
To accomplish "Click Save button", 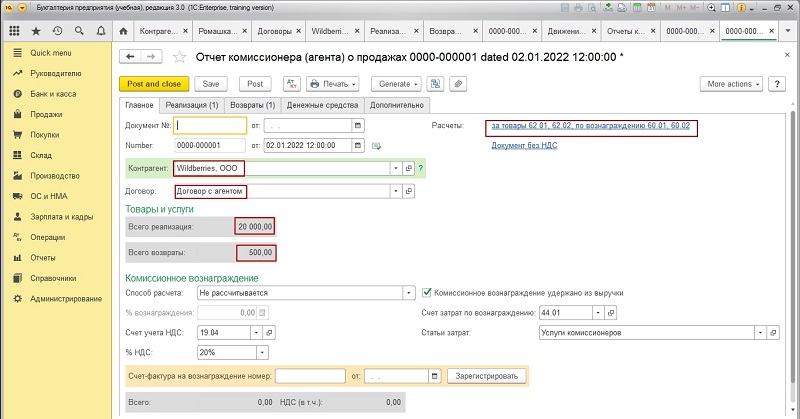I will click(211, 84).
